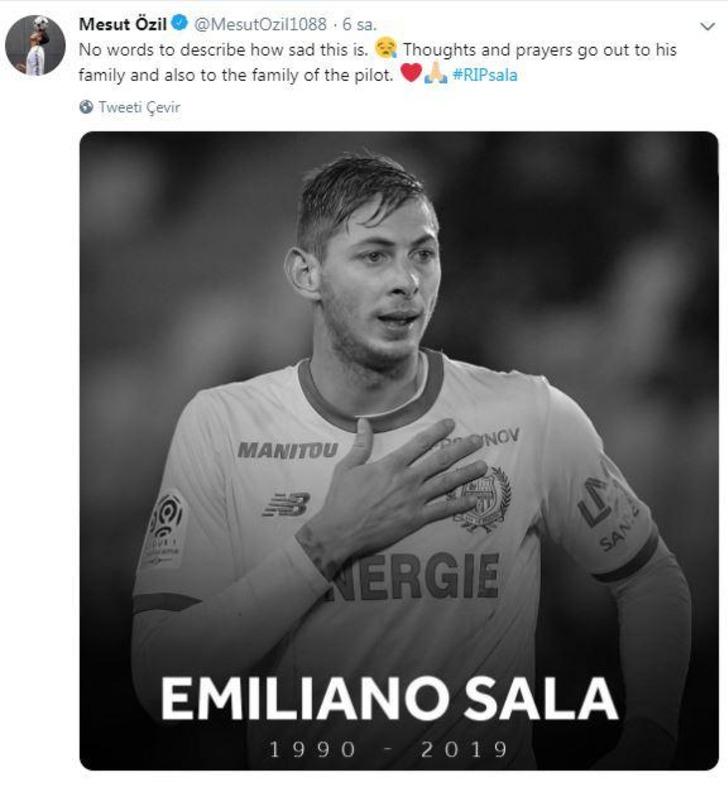Viewport: 728px width, 787px height.
Task: Click the MANITOU logo on the jersey
Action: pos(287,451)
